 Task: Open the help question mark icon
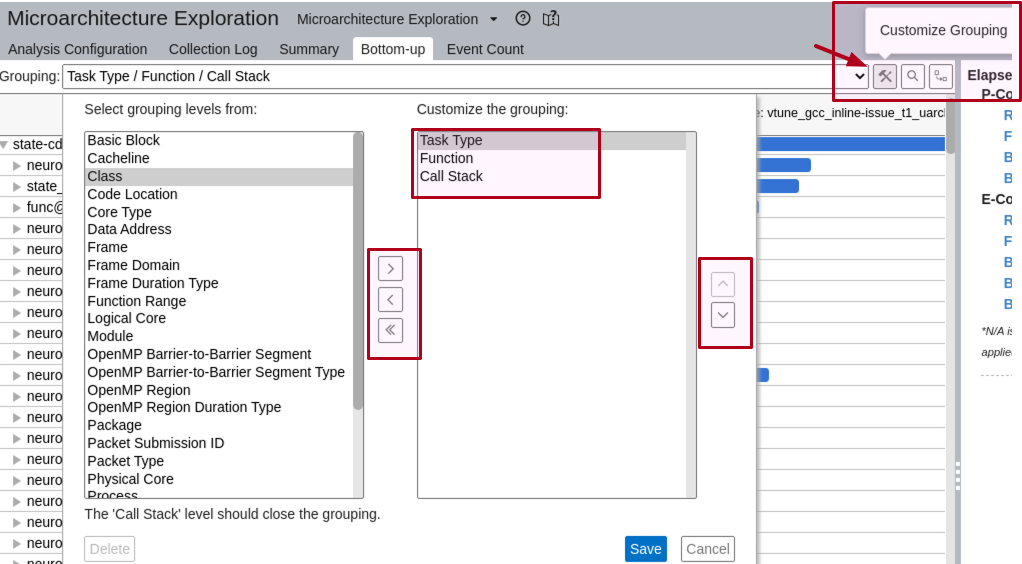(x=523, y=19)
